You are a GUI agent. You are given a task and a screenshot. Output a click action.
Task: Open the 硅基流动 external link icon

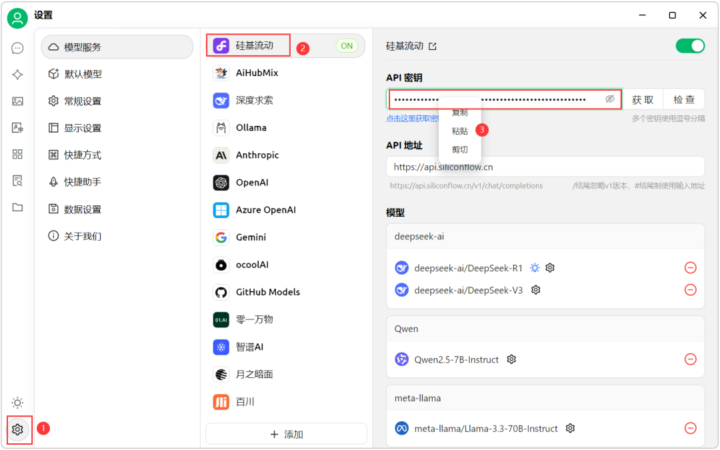point(433,46)
